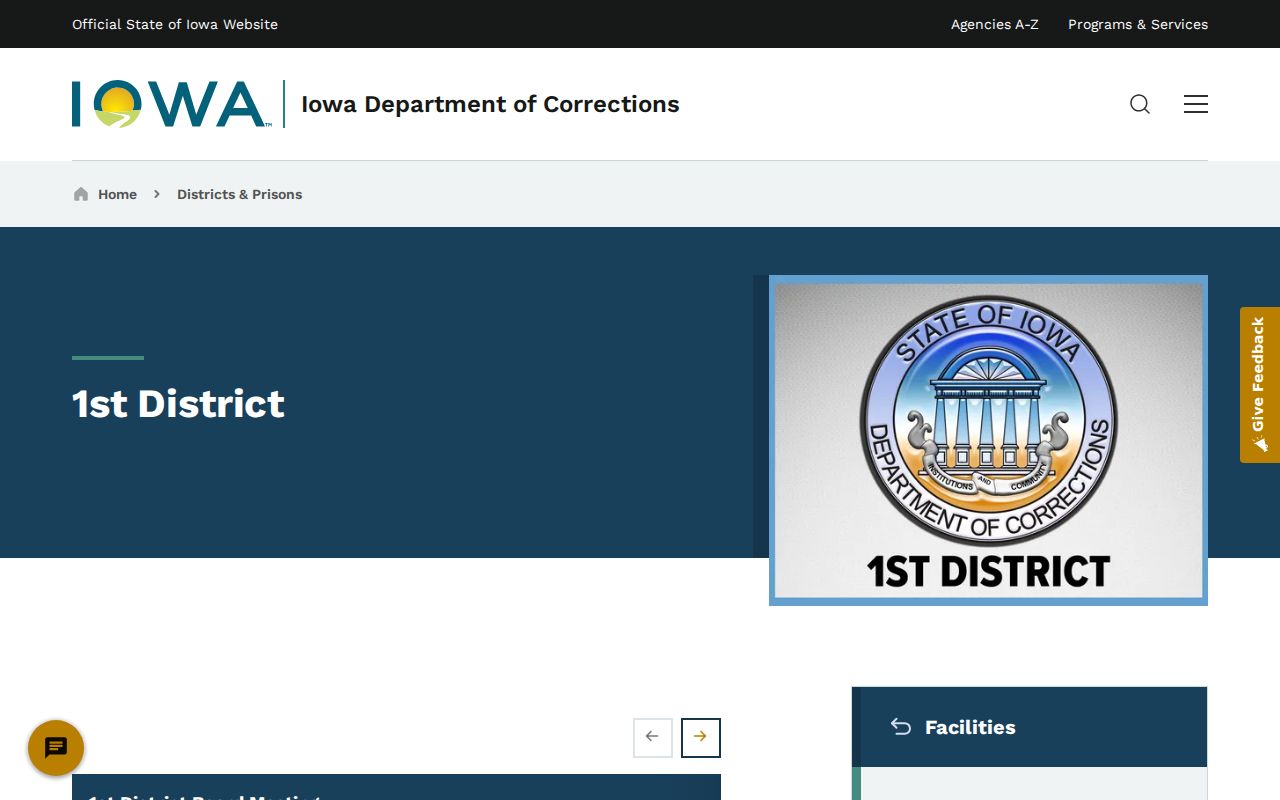Open Programs & Services link
The image size is (1280, 800).
tap(1138, 24)
